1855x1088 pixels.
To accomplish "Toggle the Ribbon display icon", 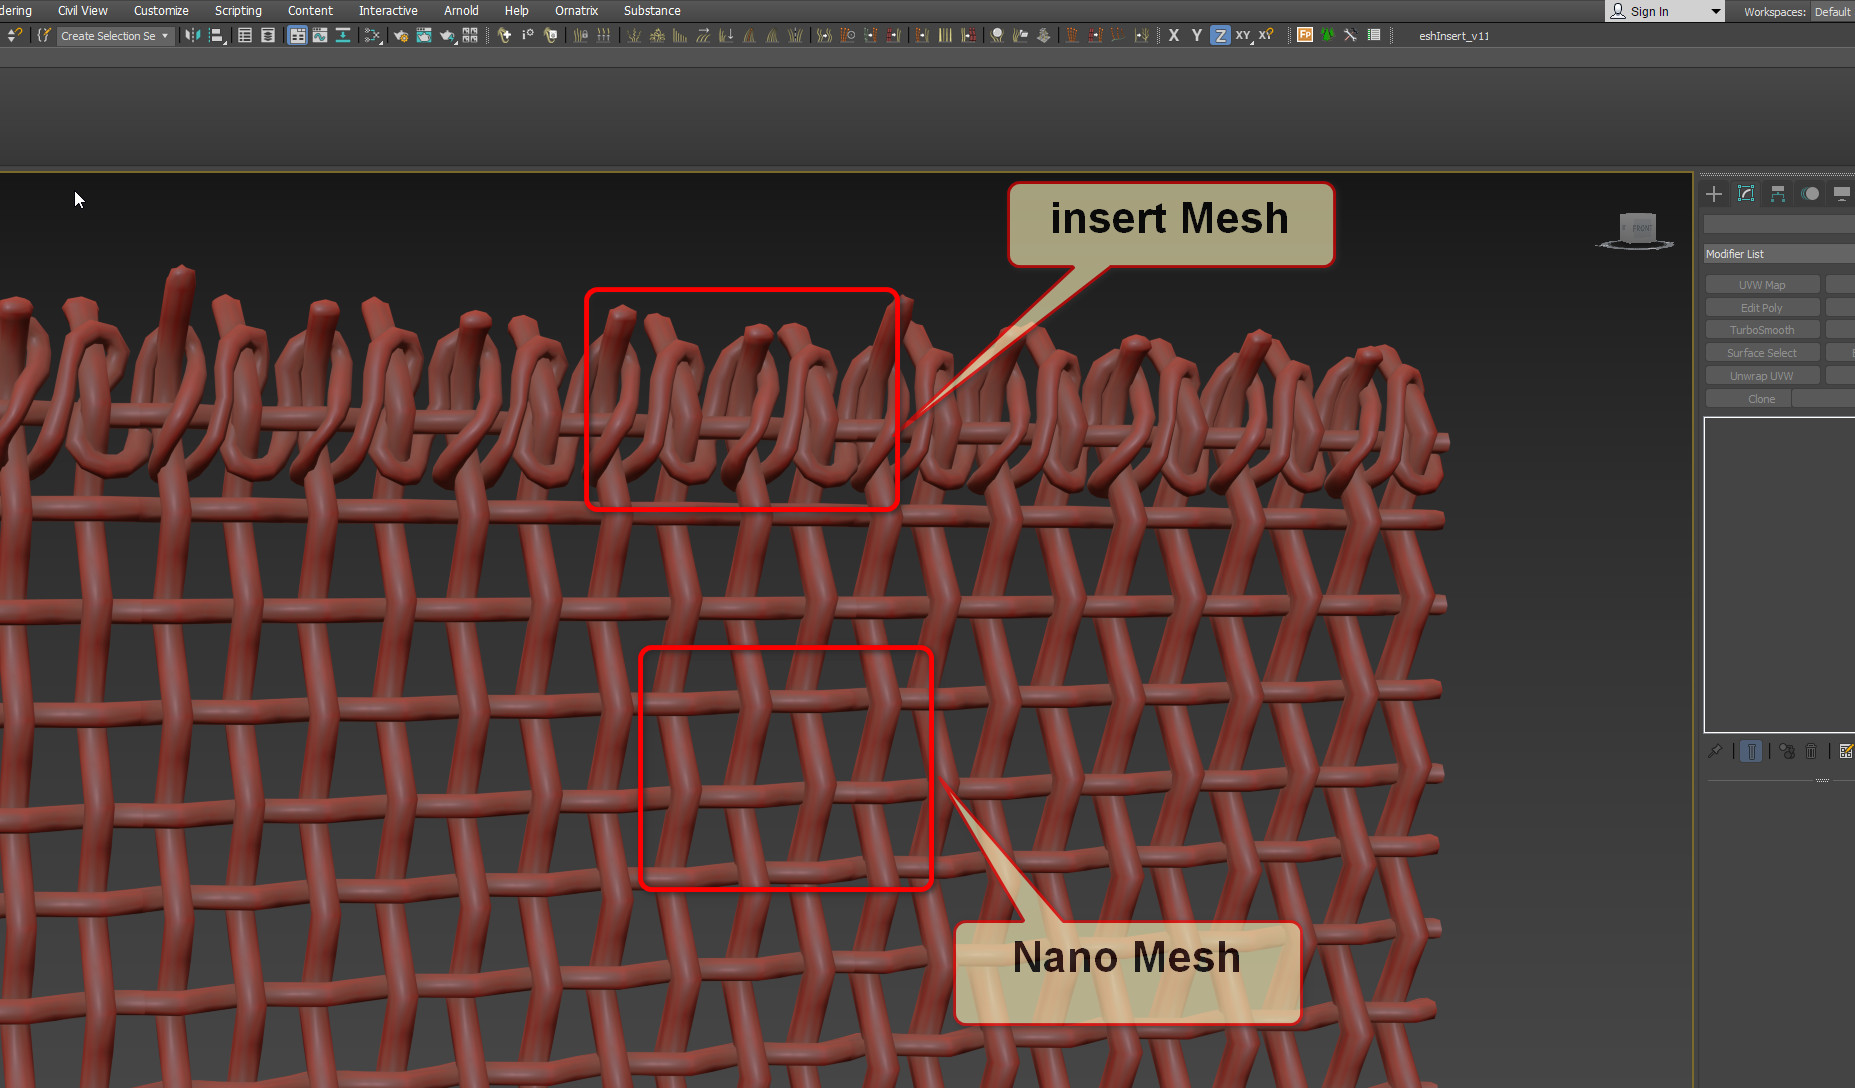I will point(297,36).
